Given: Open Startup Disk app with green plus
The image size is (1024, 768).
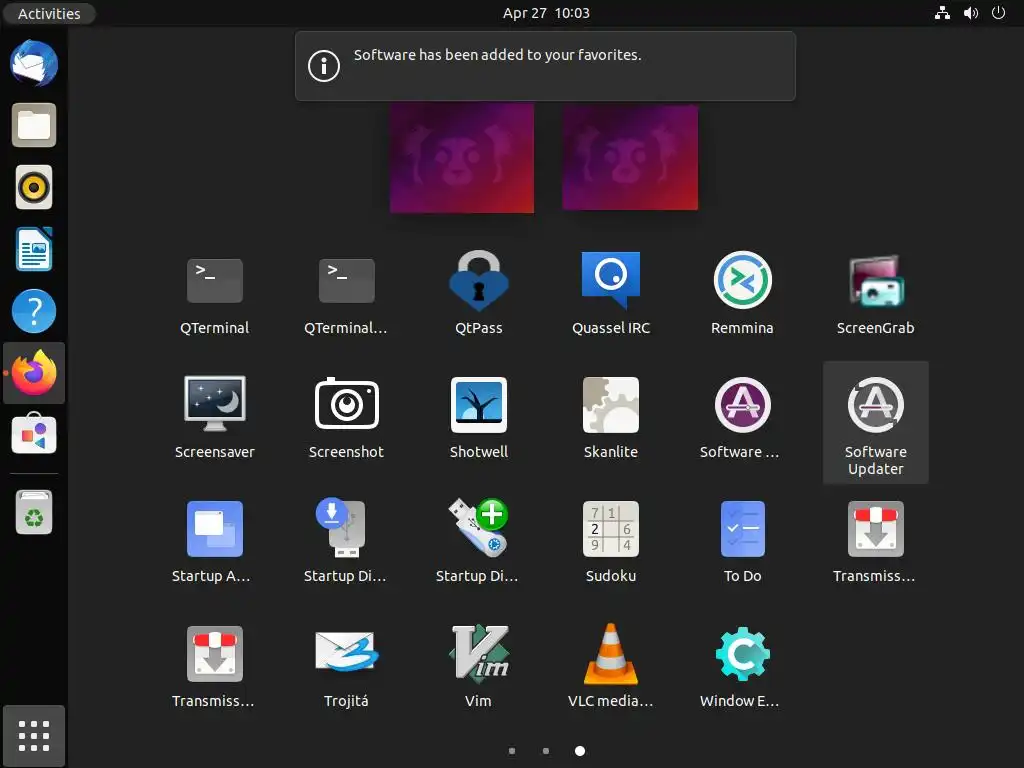Looking at the screenshot, I should [479, 542].
